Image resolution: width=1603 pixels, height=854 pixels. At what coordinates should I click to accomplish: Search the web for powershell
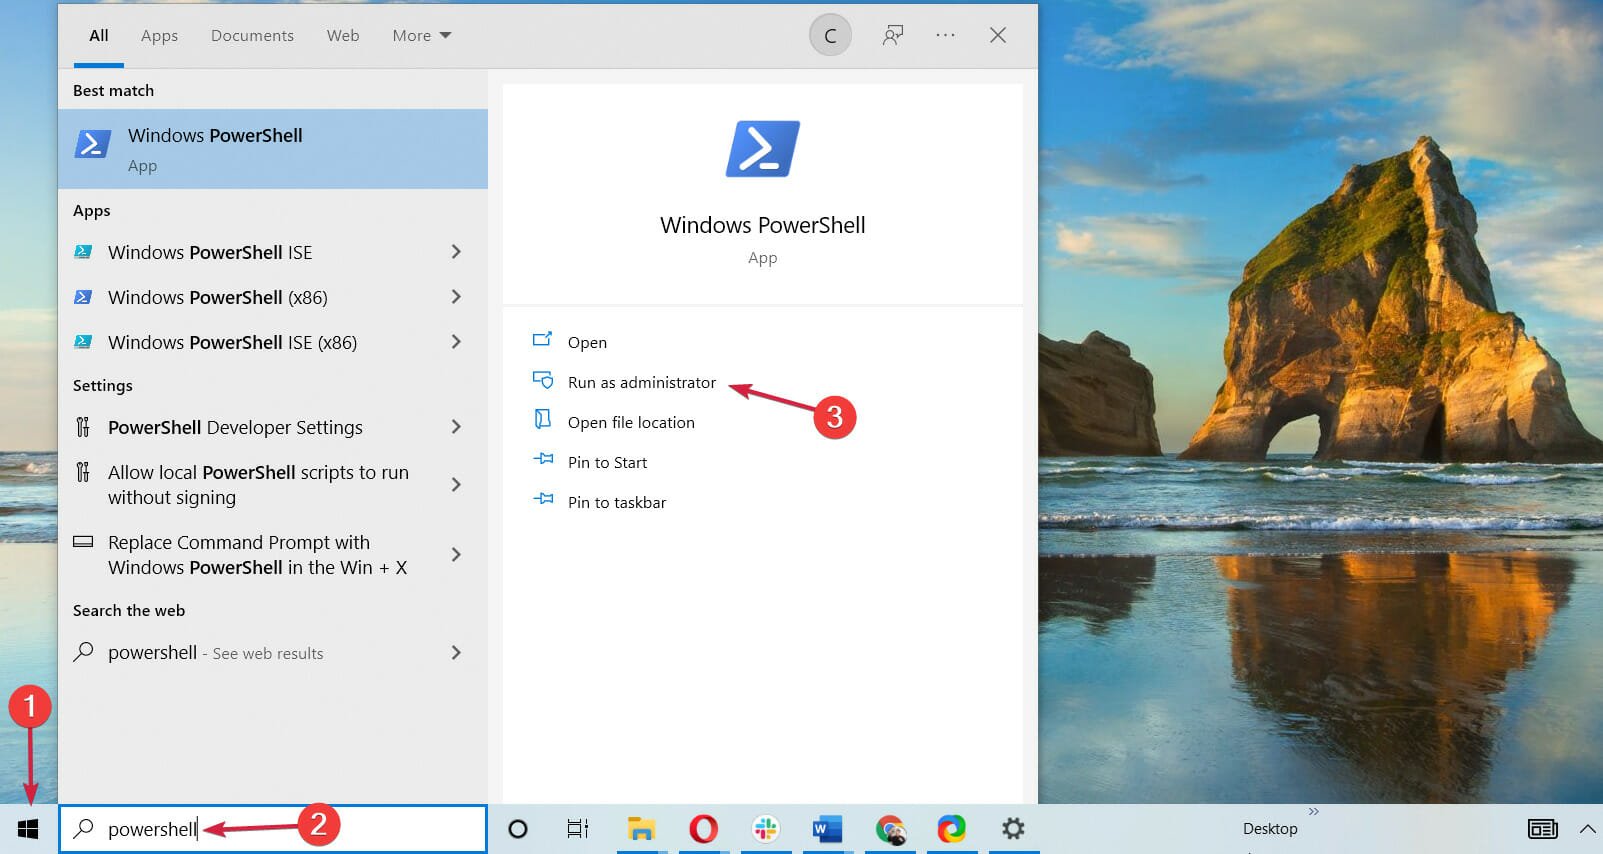coord(215,653)
